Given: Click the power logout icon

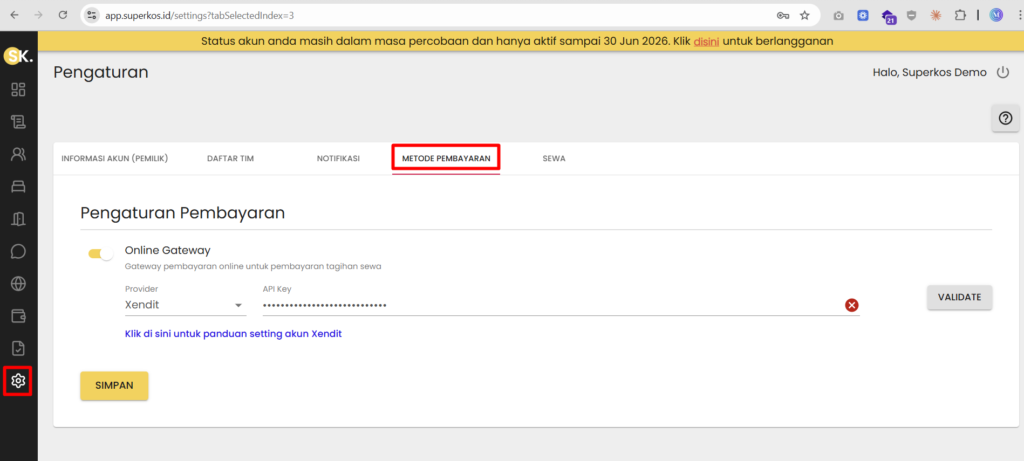Looking at the screenshot, I should [1002, 72].
